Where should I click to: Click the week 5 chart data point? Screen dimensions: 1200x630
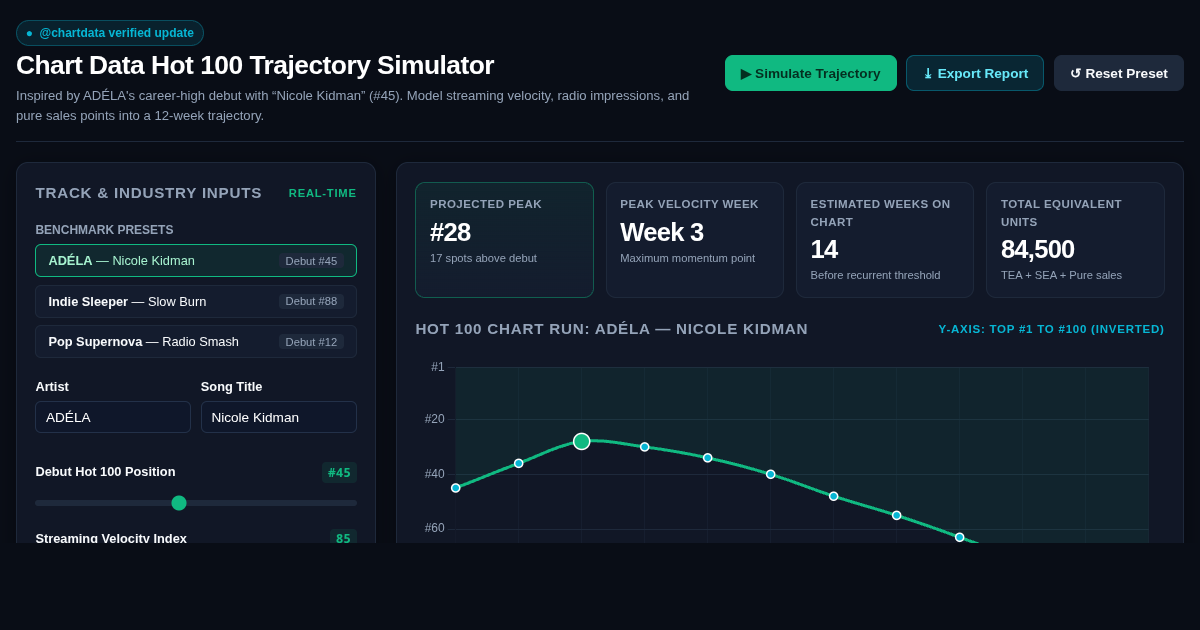click(x=708, y=458)
